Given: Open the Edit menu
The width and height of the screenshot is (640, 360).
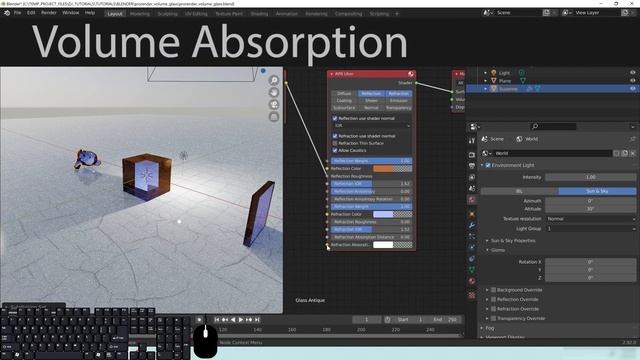Looking at the screenshot, I should click(x=31, y=13).
